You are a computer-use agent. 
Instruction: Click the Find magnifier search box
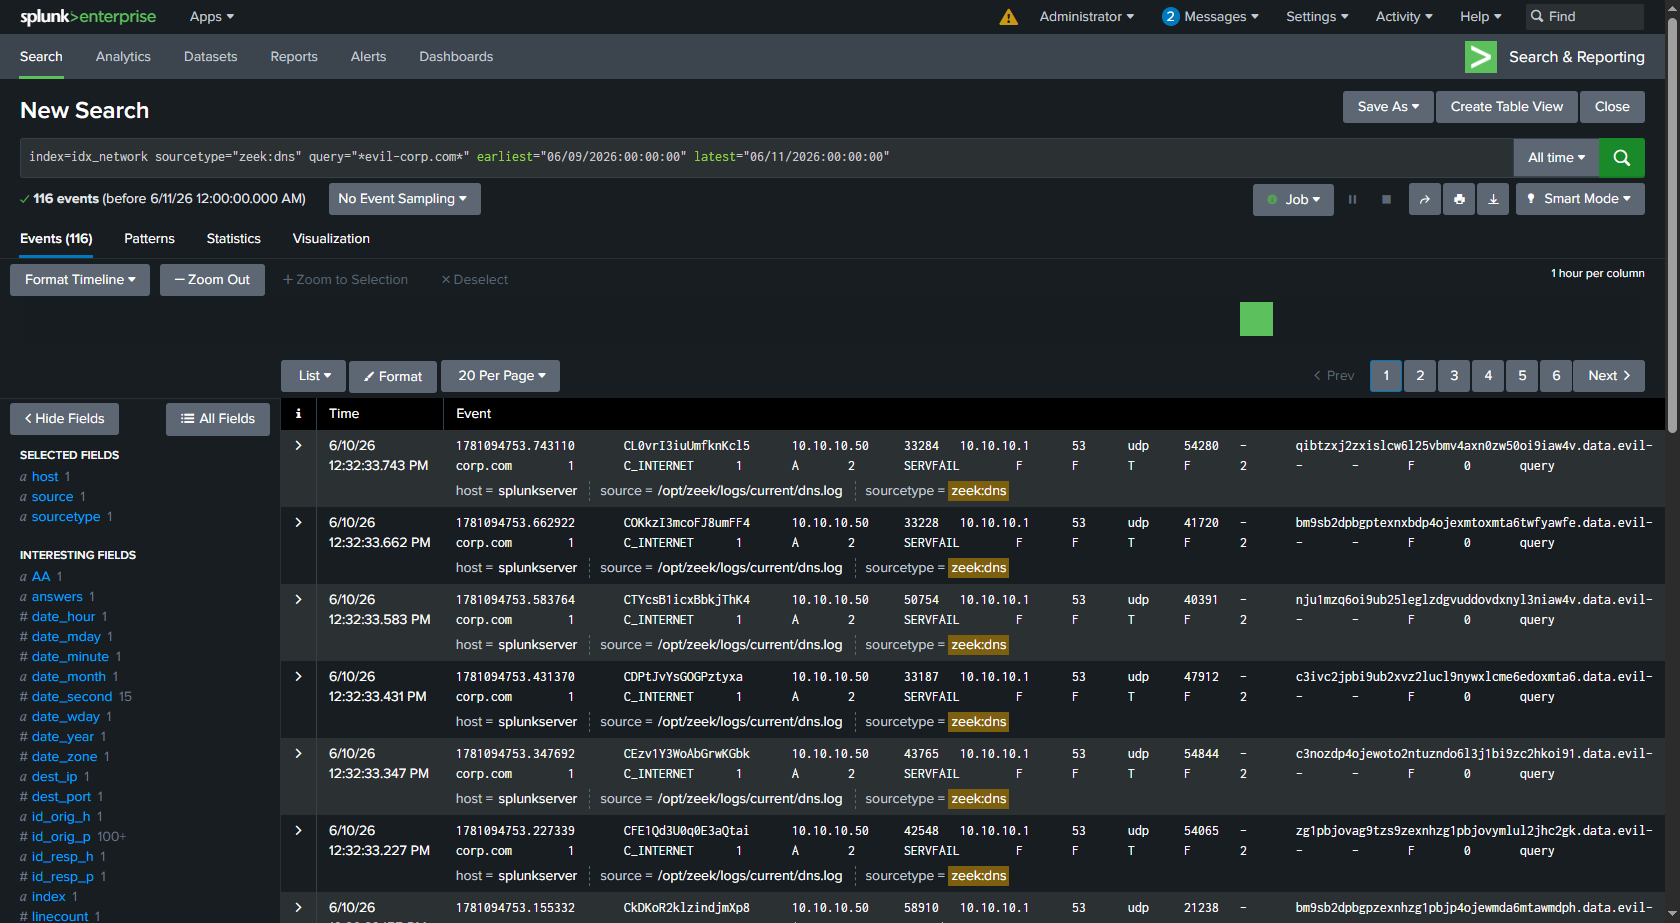click(x=1585, y=17)
